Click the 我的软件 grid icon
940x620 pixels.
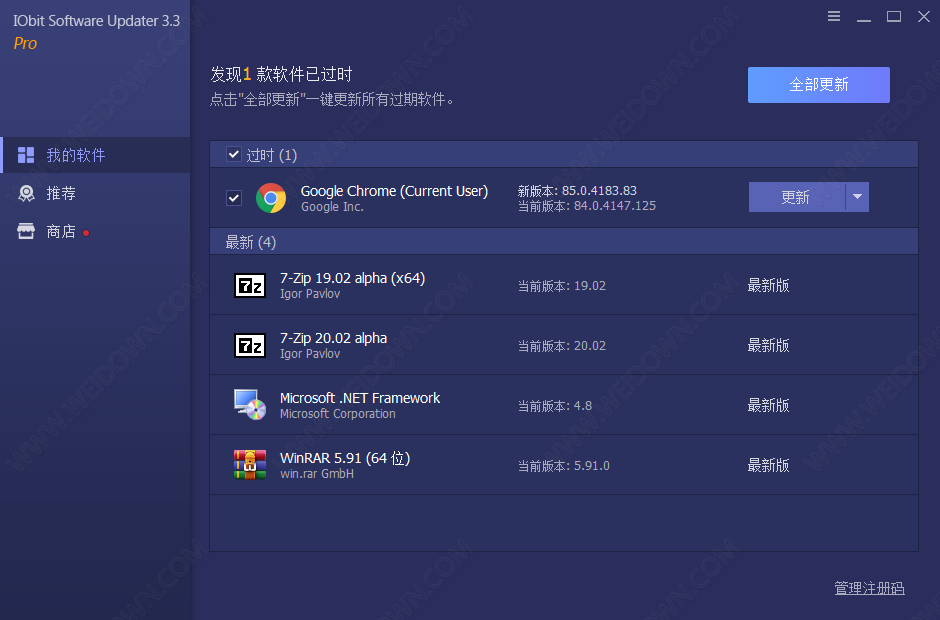(26, 155)
